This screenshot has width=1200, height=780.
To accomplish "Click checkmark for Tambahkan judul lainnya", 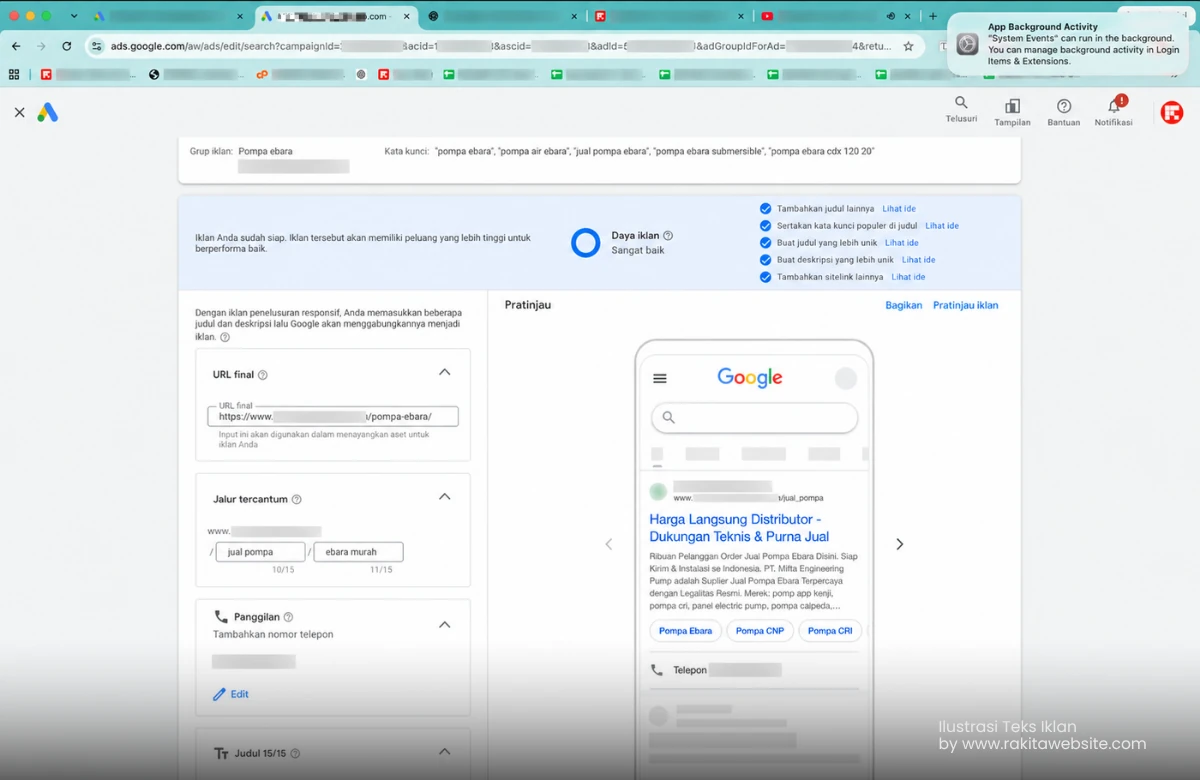I will click(x=765, y=209).
